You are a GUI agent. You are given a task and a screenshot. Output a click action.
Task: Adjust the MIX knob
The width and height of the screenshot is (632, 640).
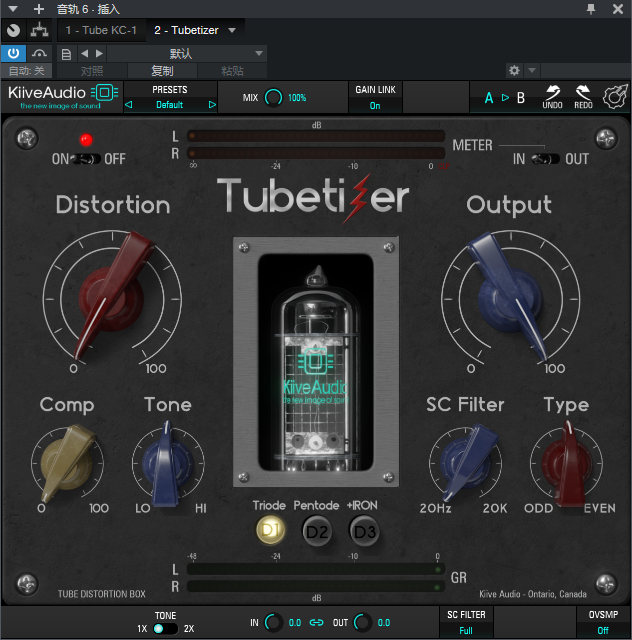point(273,98)
